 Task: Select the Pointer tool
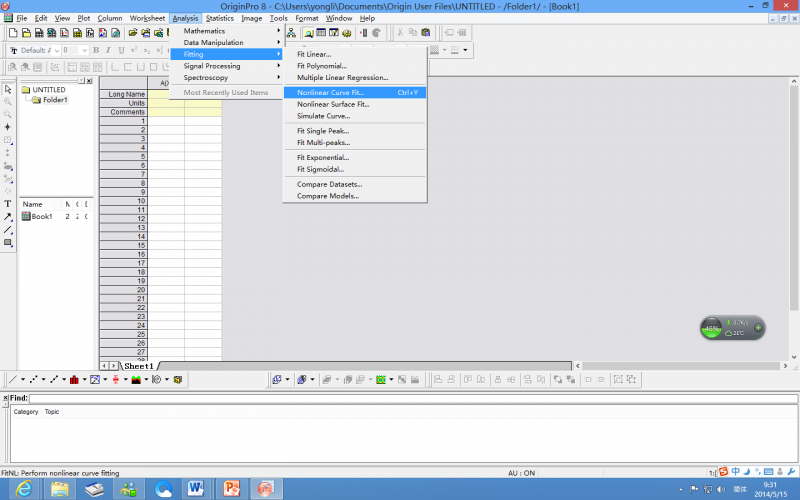pyautogui.click(x=8, y=89)
